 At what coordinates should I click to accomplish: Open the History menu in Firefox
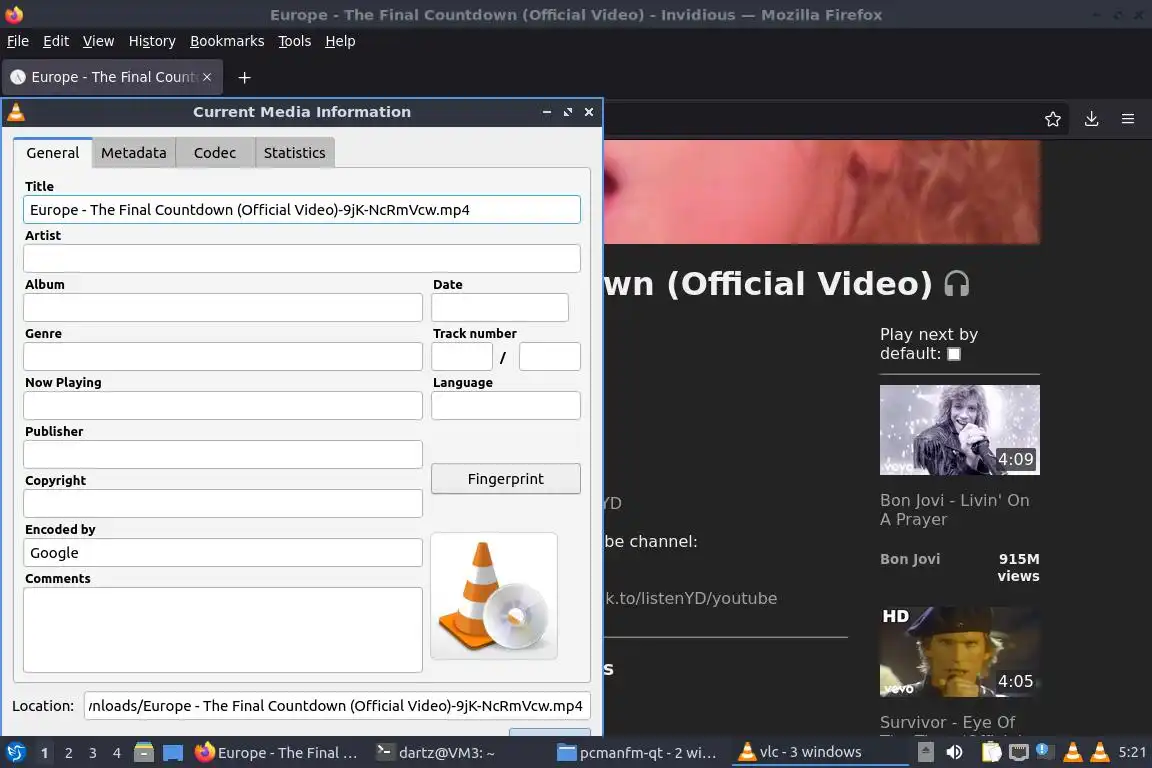(x=152, y=41)
